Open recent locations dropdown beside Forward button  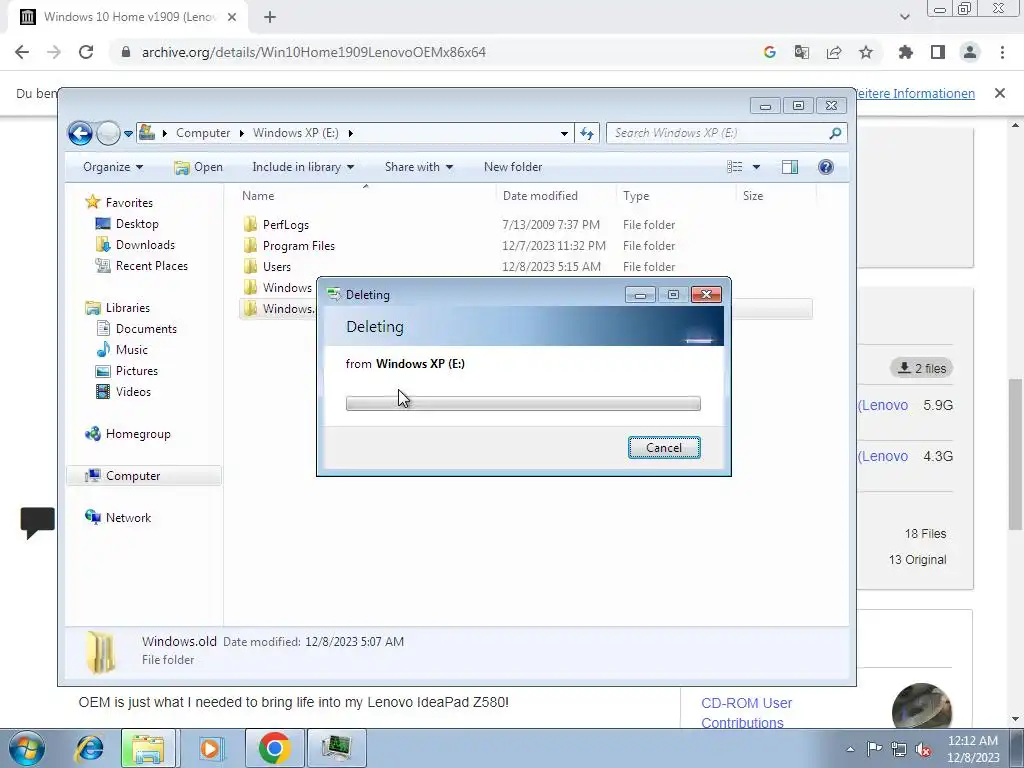pos(129,133)
